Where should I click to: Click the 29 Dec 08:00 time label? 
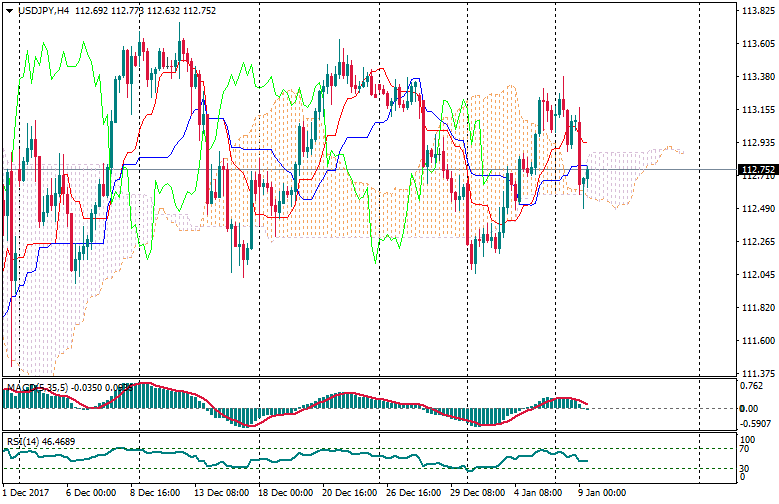point(476,493)
